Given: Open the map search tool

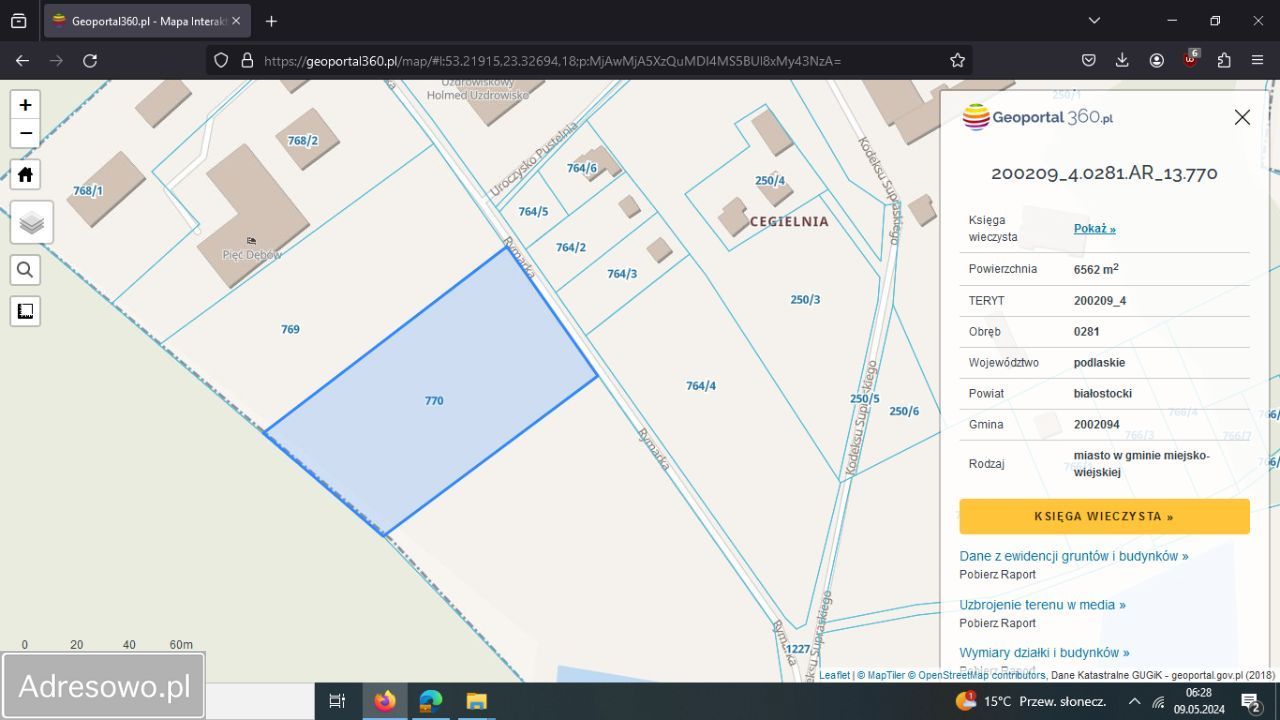Looking at the screenshot, I should pos(26,269).
